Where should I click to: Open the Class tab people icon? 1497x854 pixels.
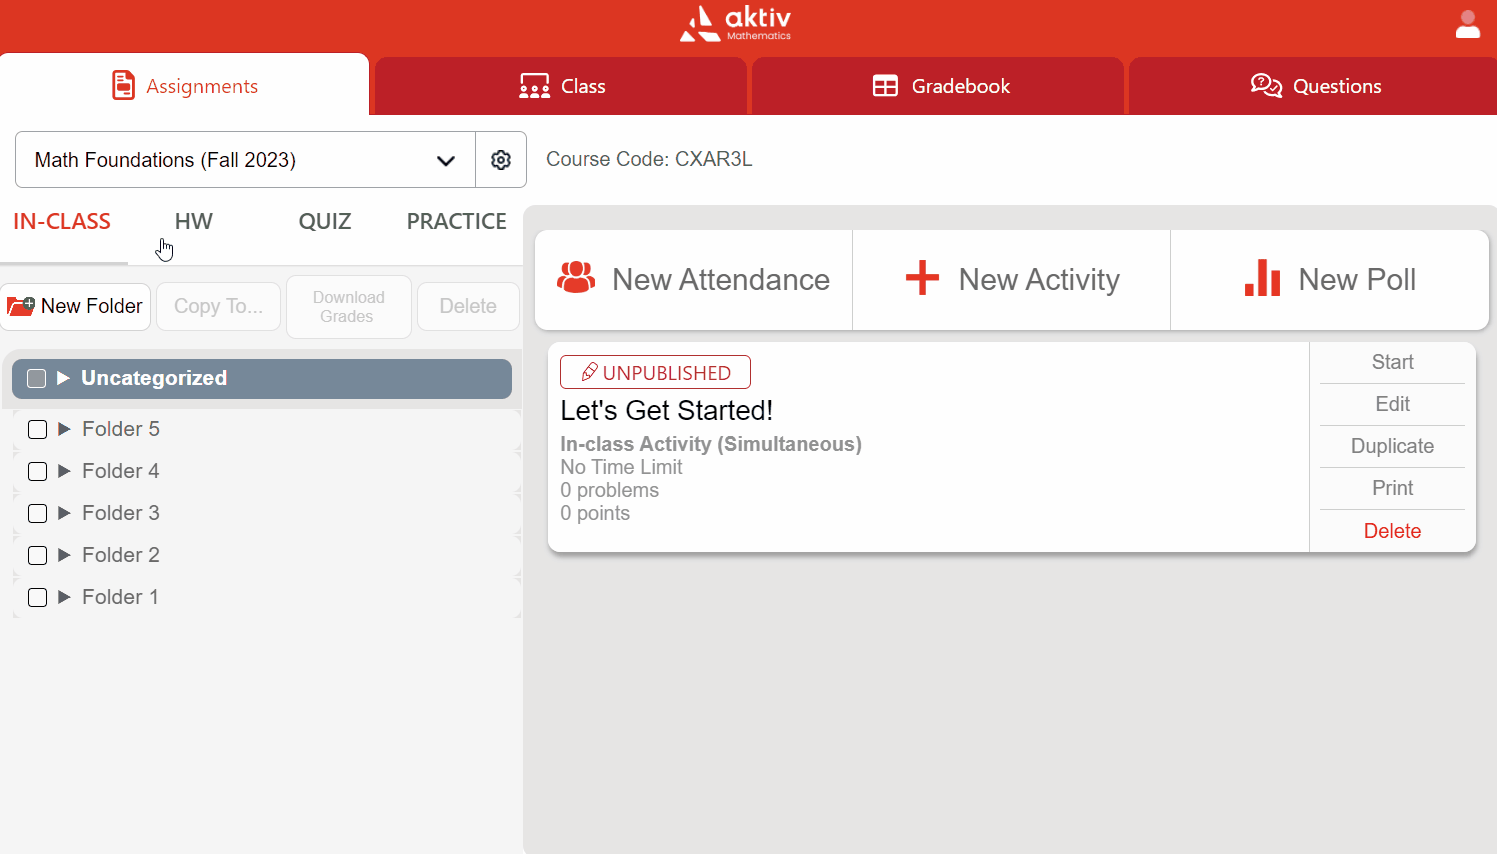click(x=534, y=86)
